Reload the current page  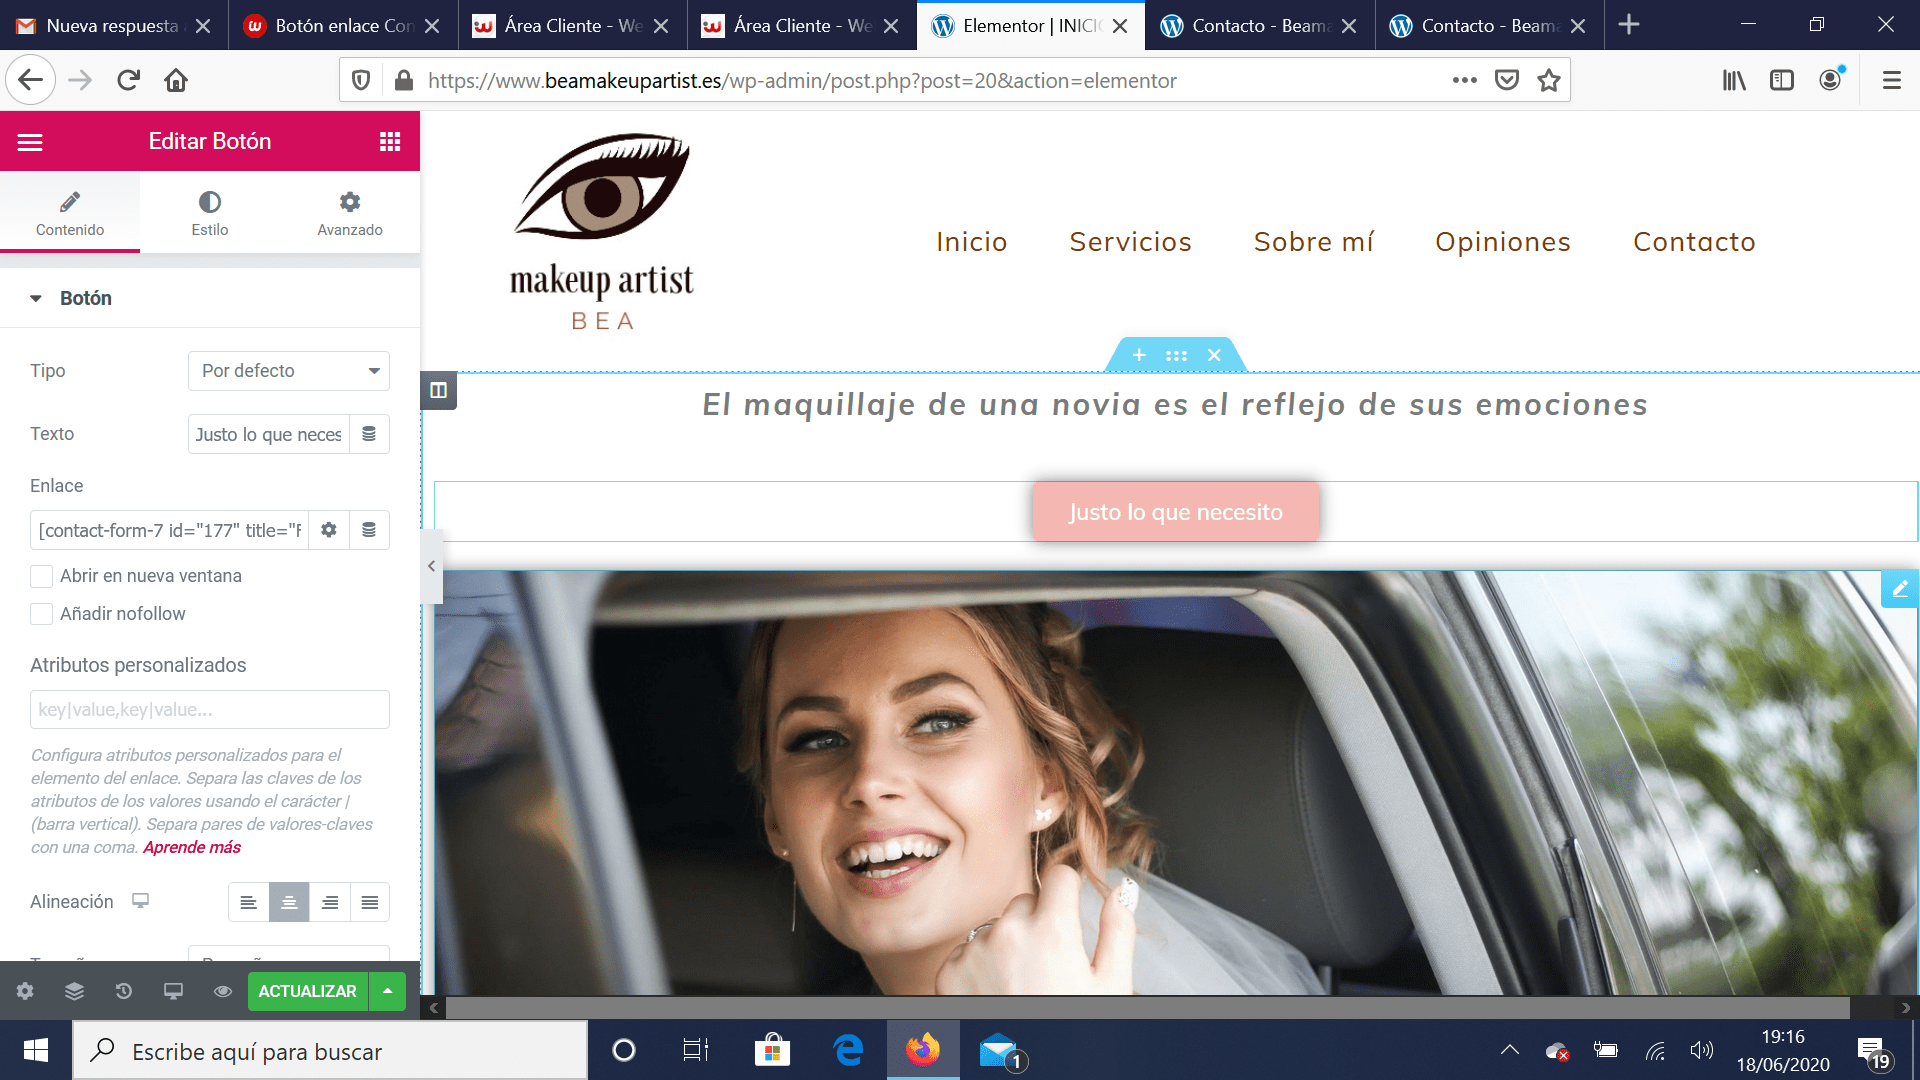coord(128,80)
